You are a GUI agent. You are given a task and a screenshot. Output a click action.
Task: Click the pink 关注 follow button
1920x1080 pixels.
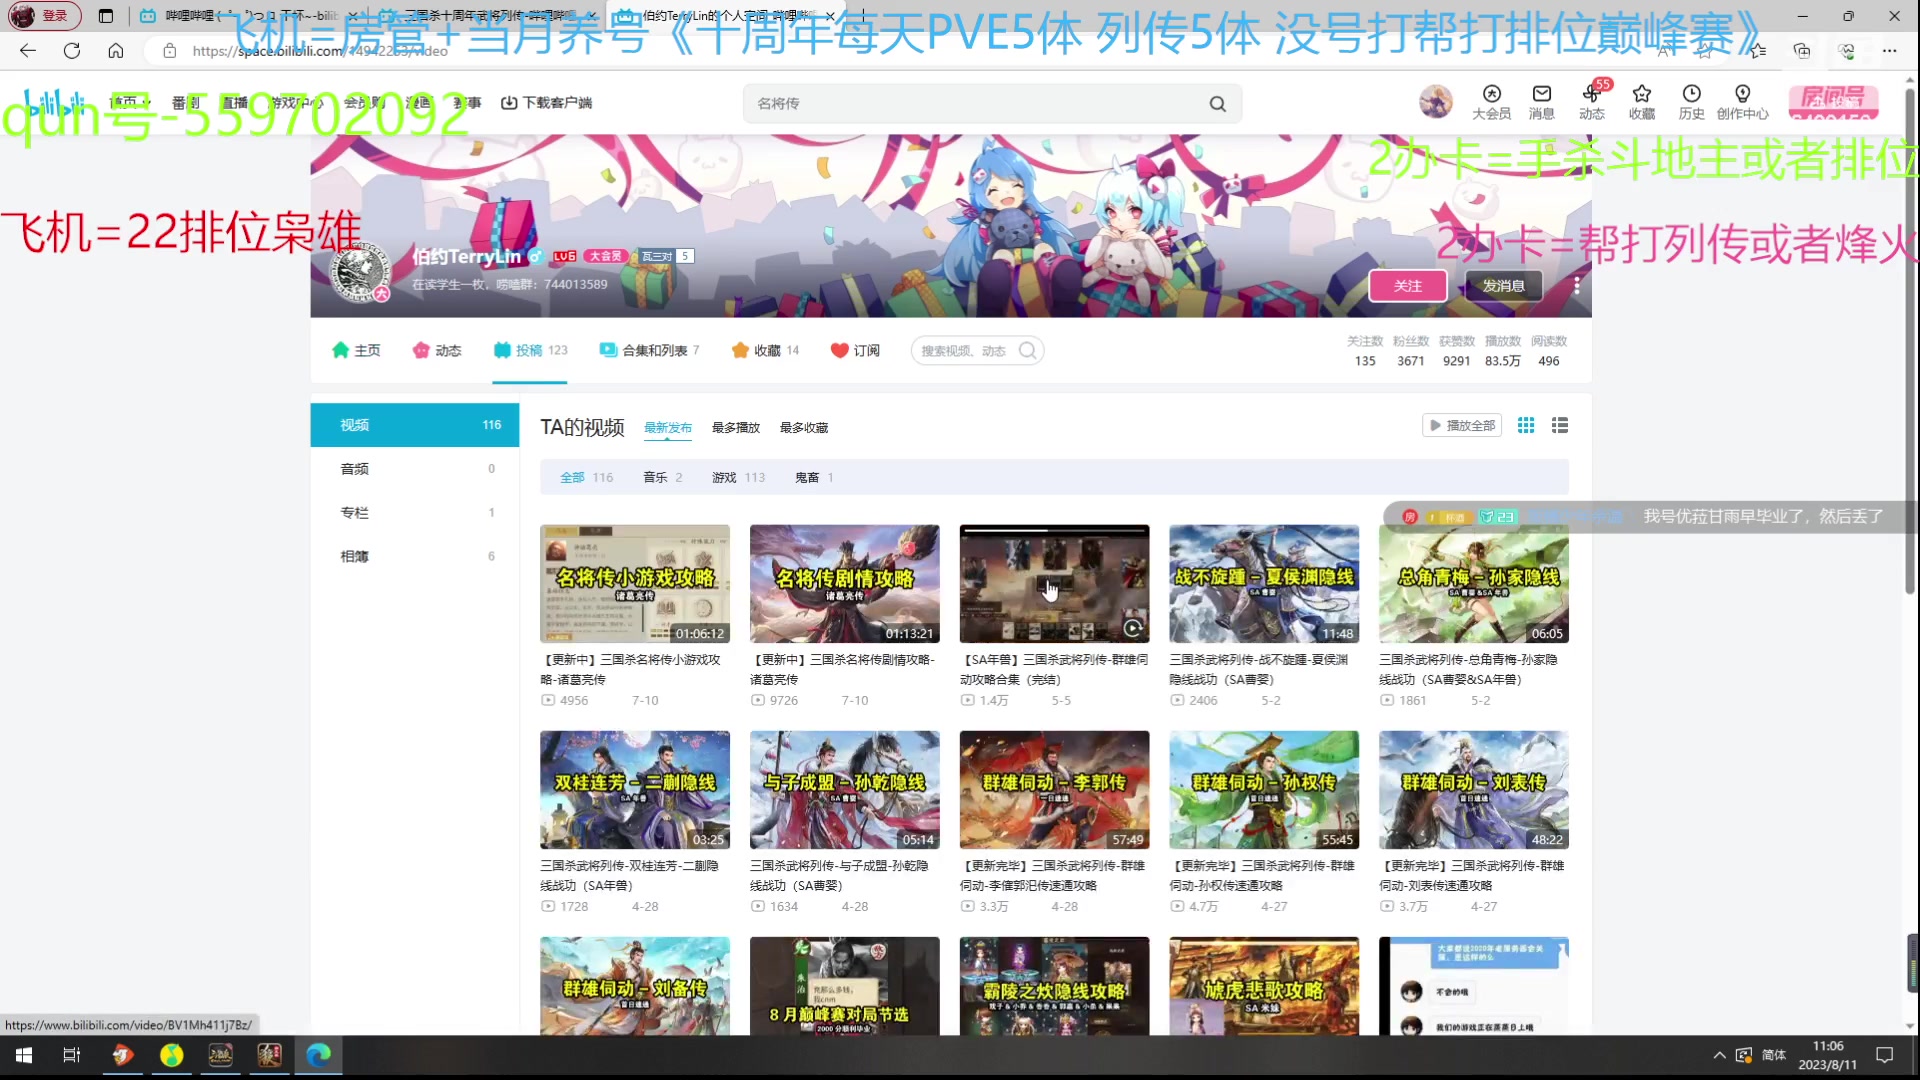(x=1407, y=286)
